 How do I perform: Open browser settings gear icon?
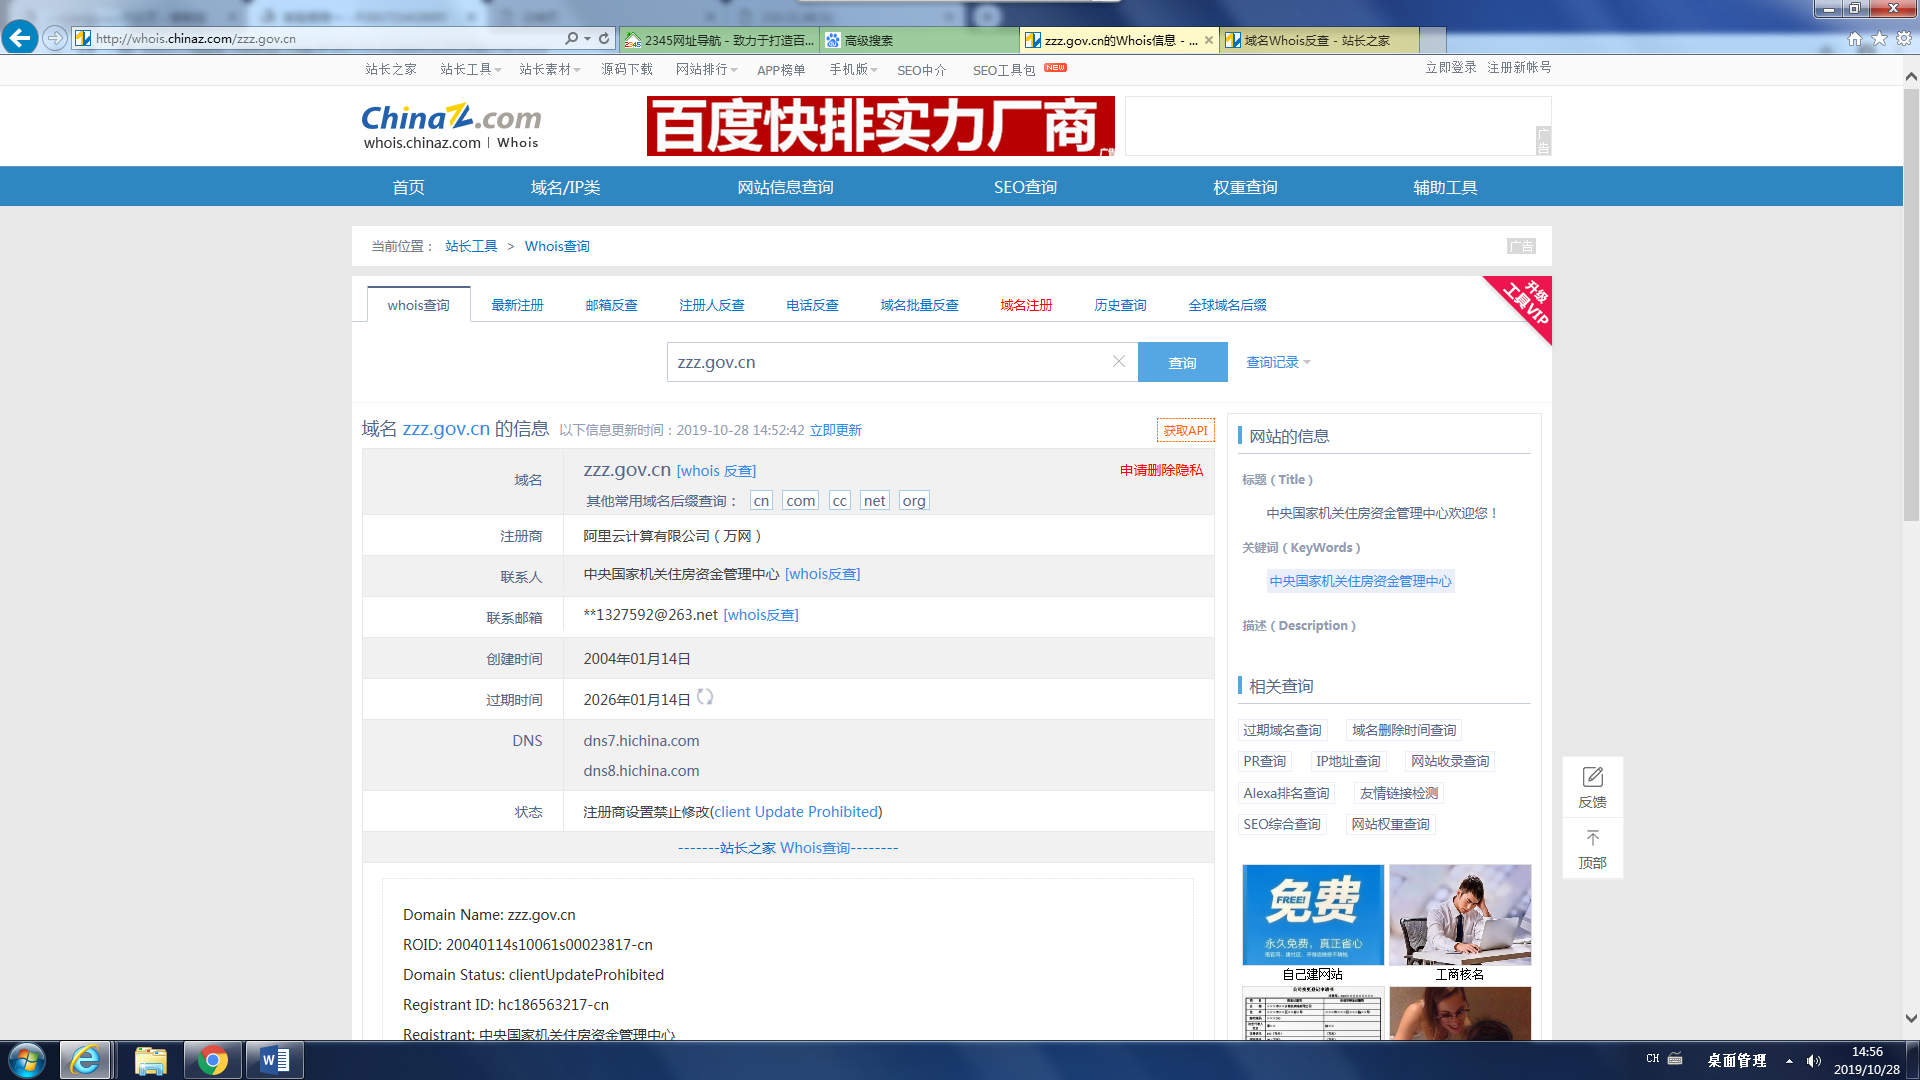[x=1904, y=38]
